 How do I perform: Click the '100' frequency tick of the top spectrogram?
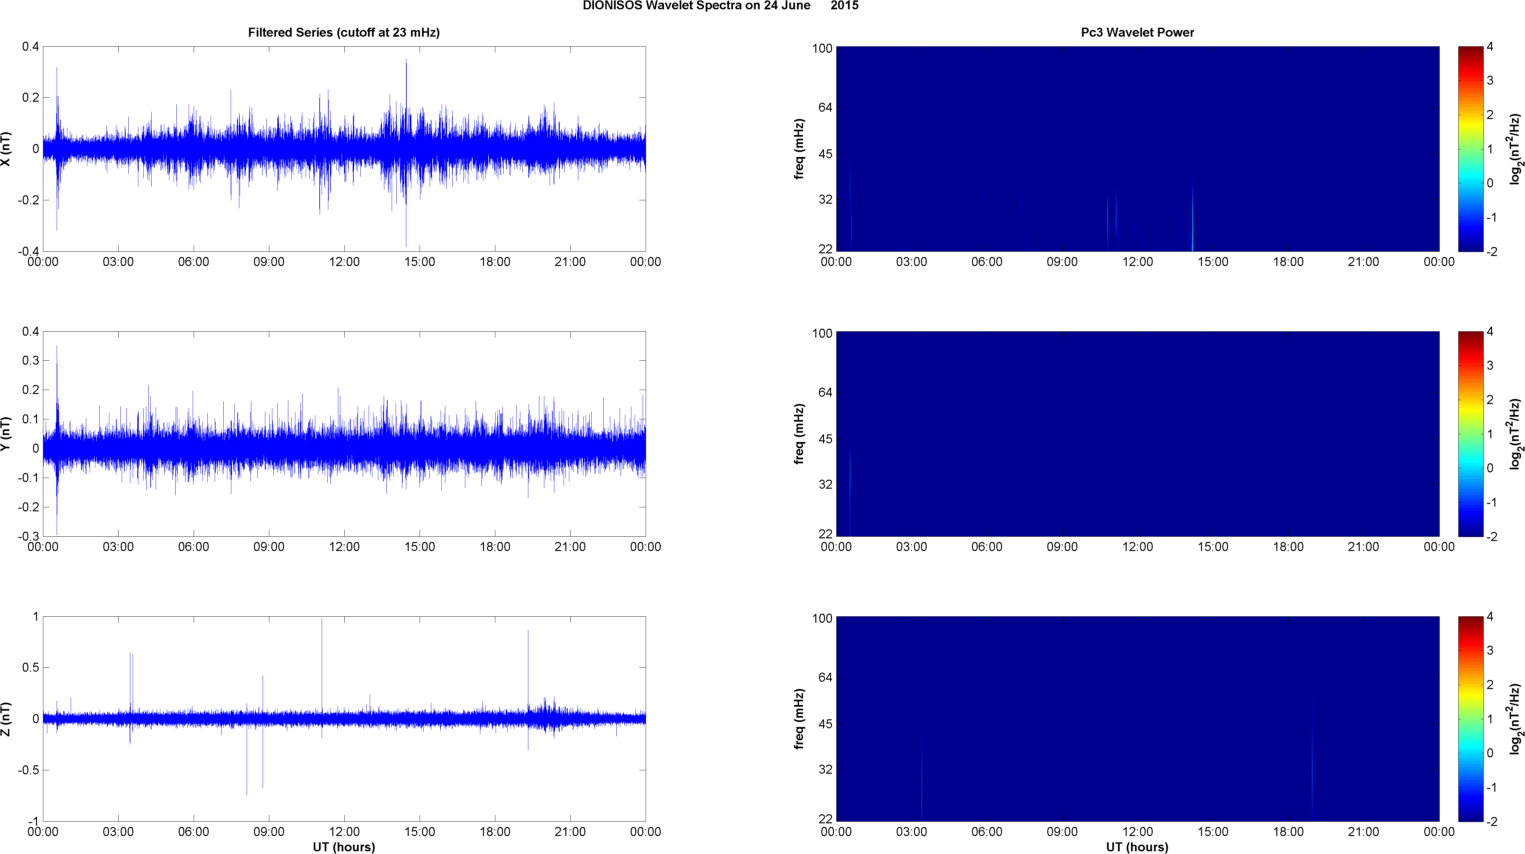click(x=822, y=48)
